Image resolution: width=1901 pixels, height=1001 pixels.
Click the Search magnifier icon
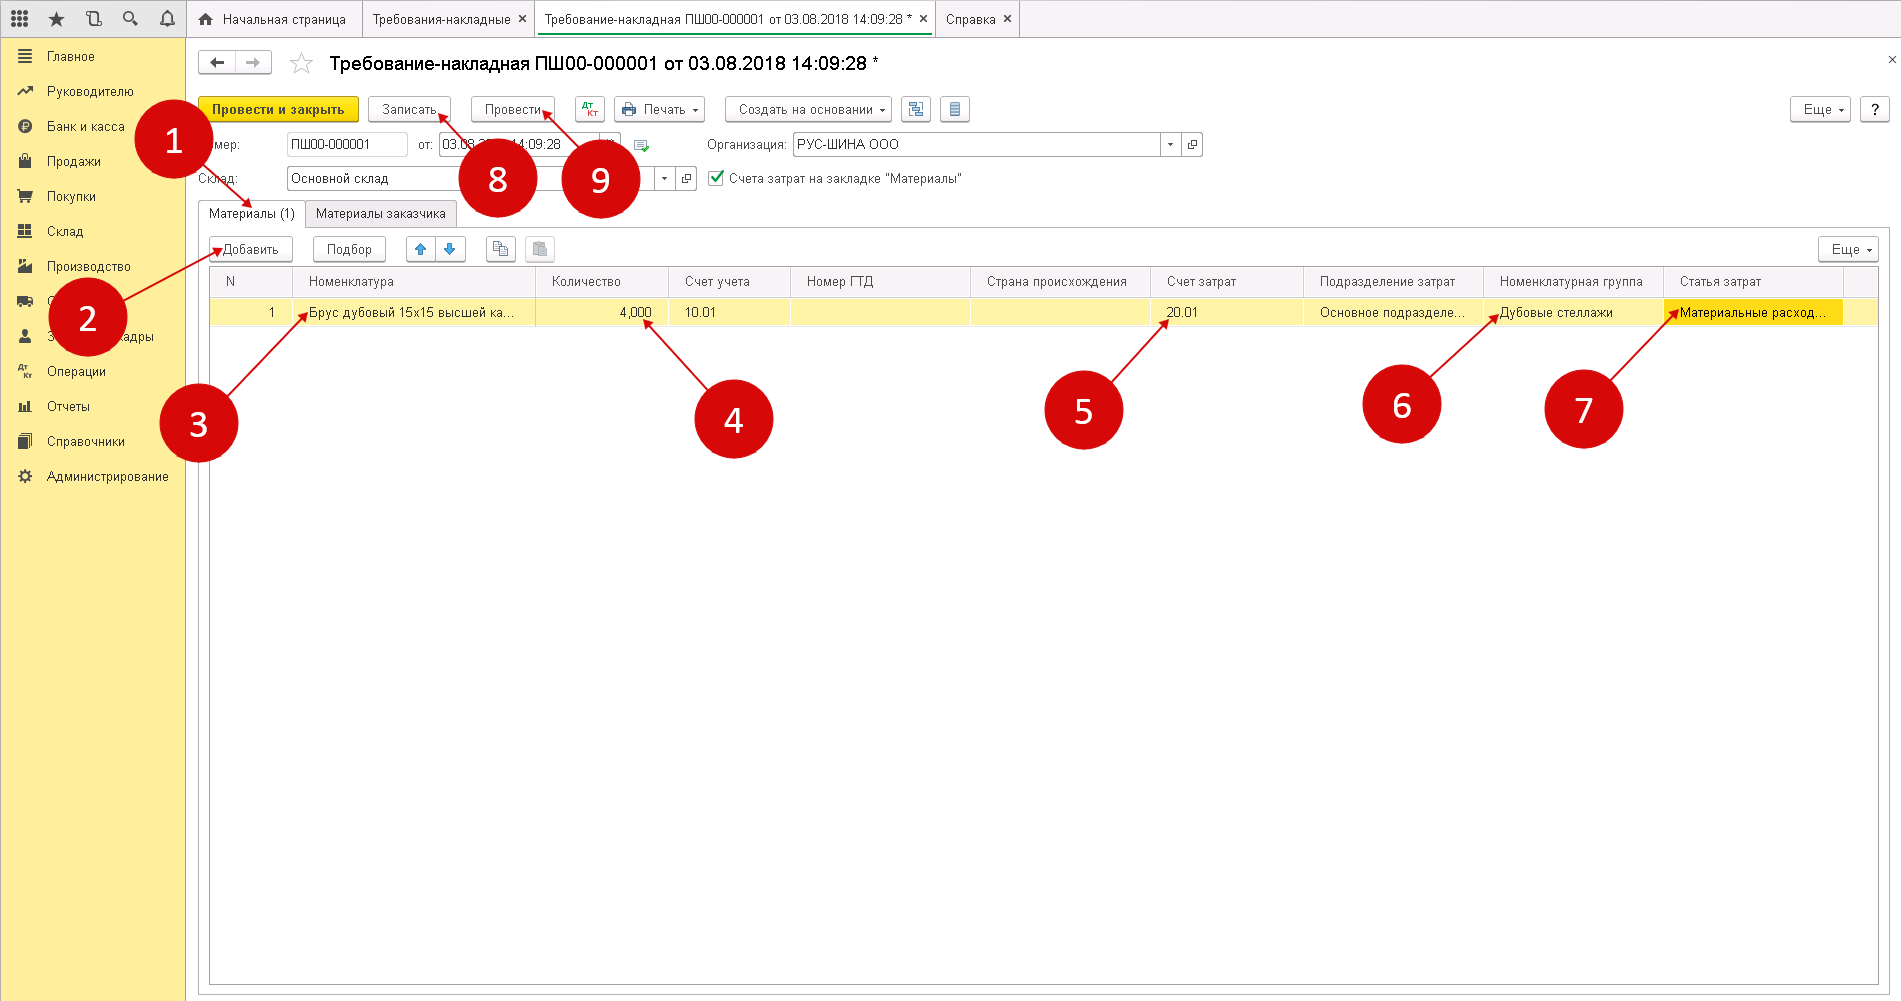point(130,19)
